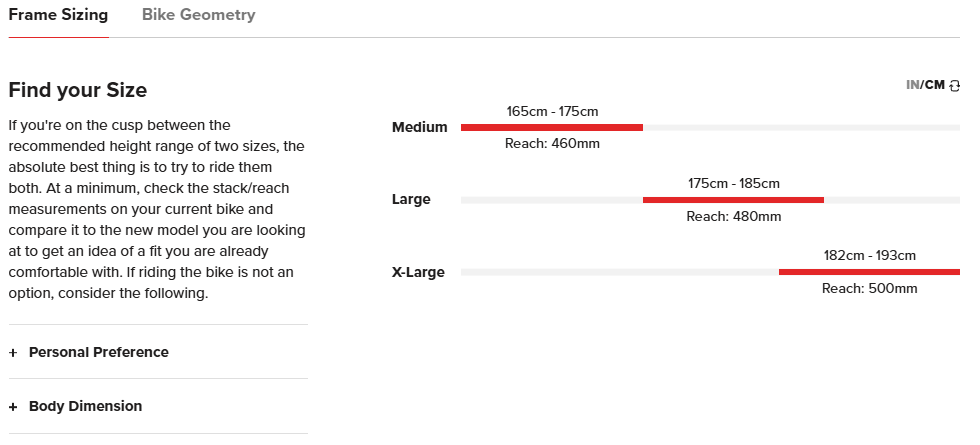Select the Large size label
This screenshot has height=445, width=980.
tap(411, 200)
